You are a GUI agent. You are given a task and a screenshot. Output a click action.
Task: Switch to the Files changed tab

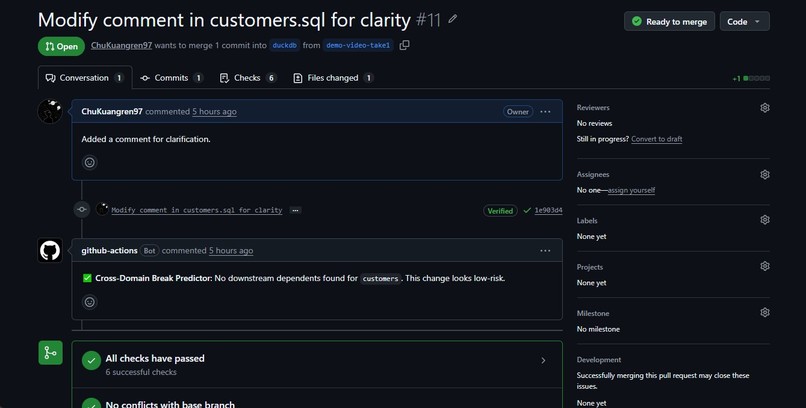[x=333, y=78]
